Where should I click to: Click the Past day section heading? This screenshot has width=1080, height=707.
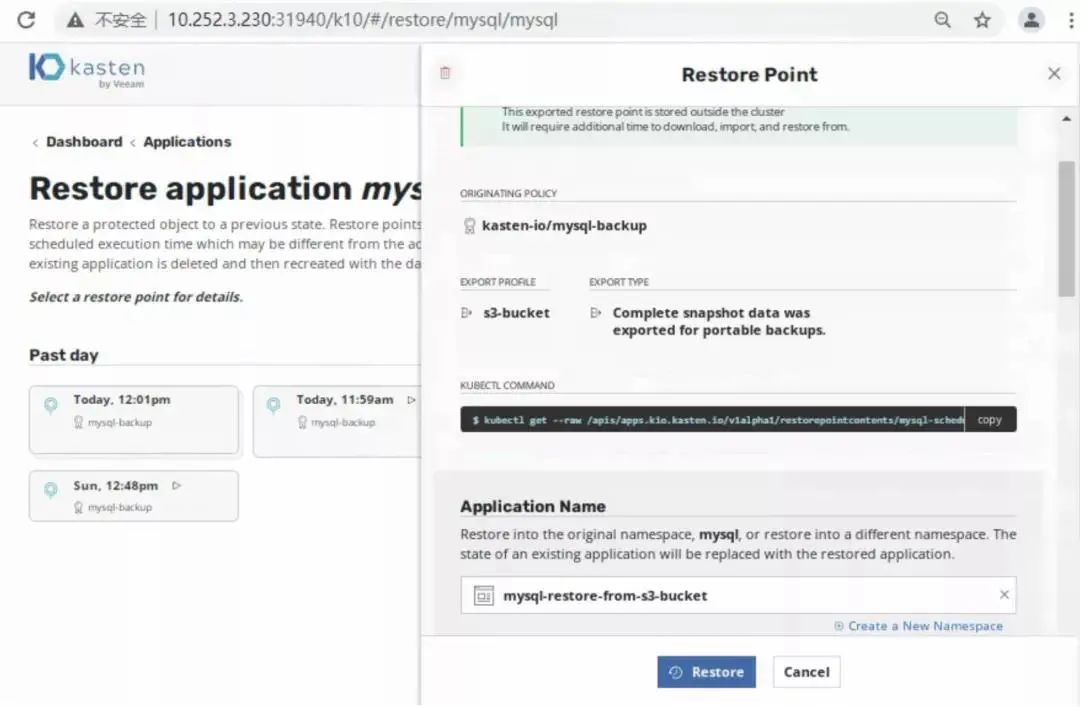coord(63,356)
